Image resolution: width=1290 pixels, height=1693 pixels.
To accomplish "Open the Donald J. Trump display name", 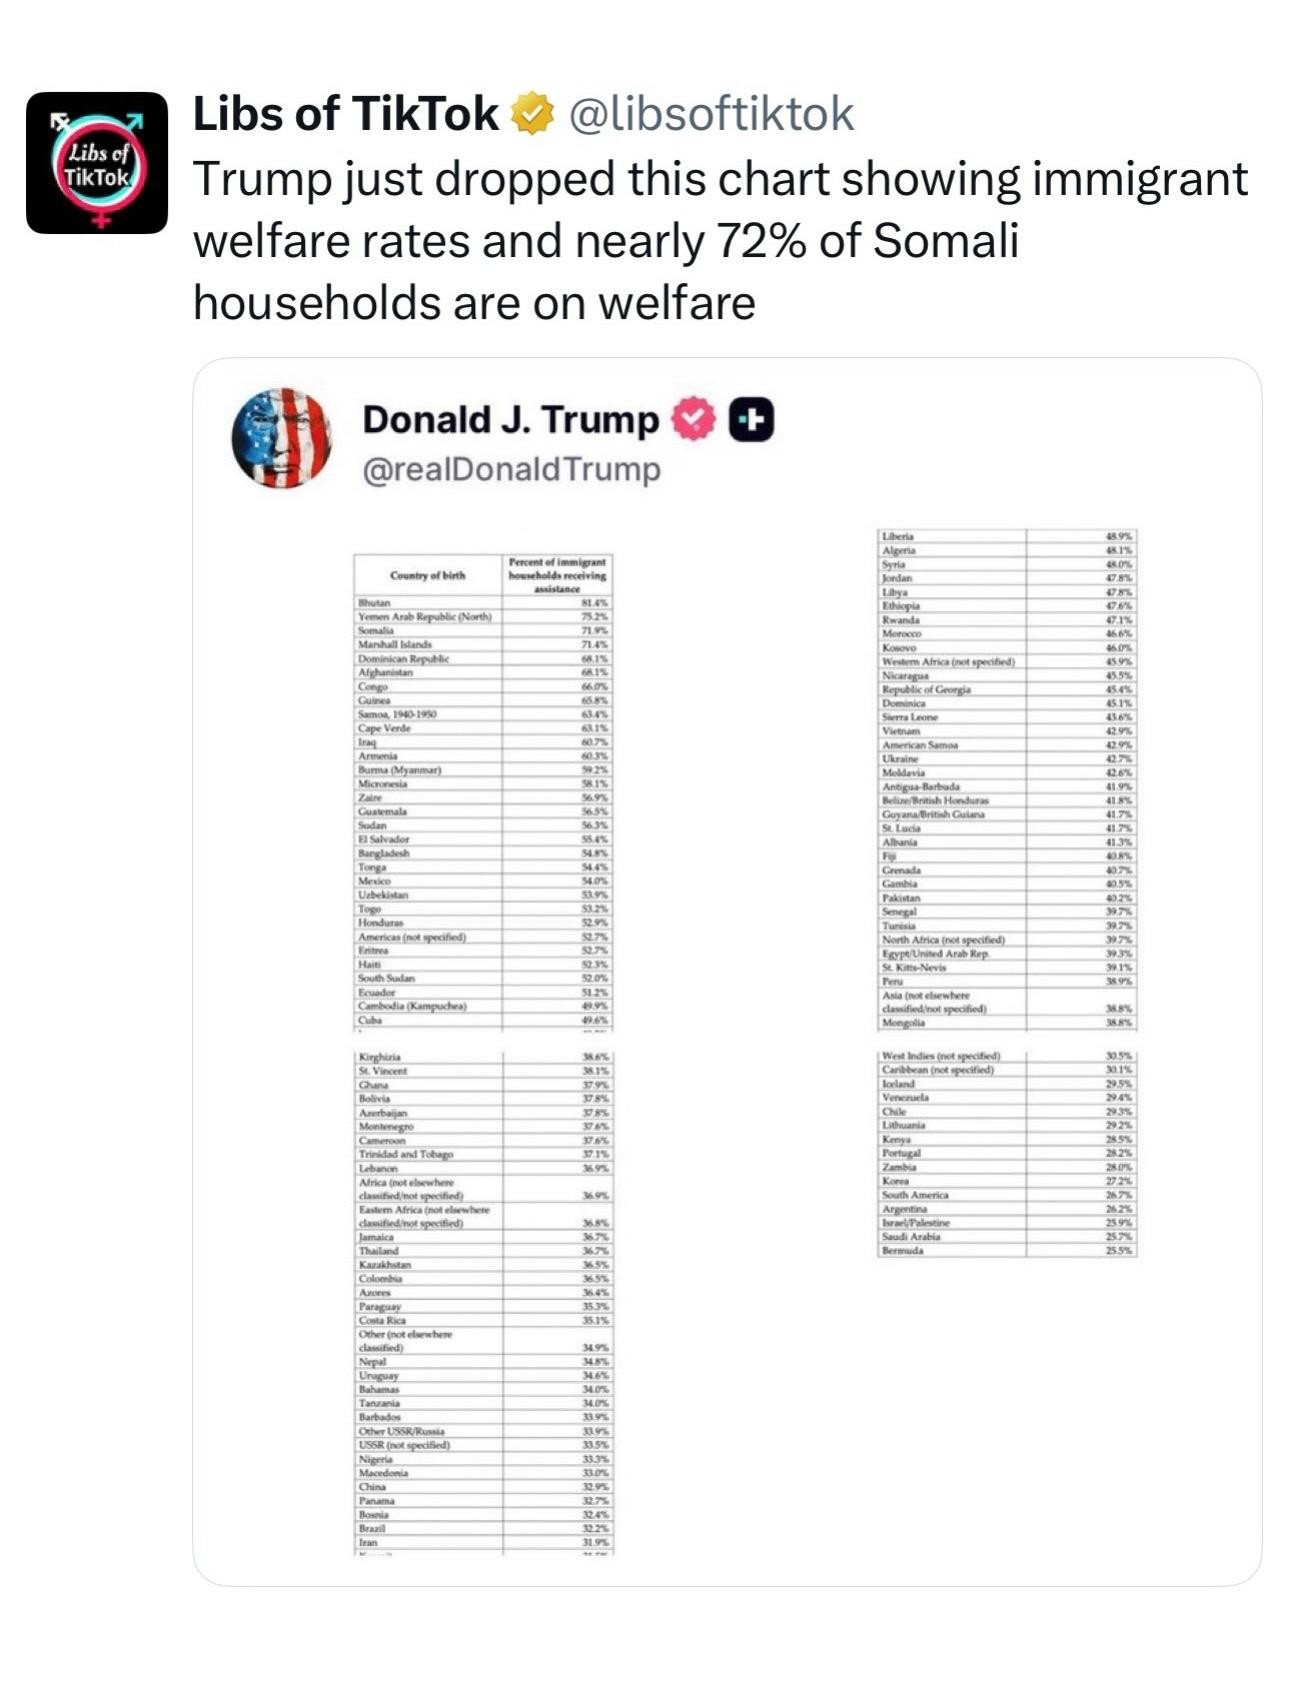I will (x=510, y=420).
